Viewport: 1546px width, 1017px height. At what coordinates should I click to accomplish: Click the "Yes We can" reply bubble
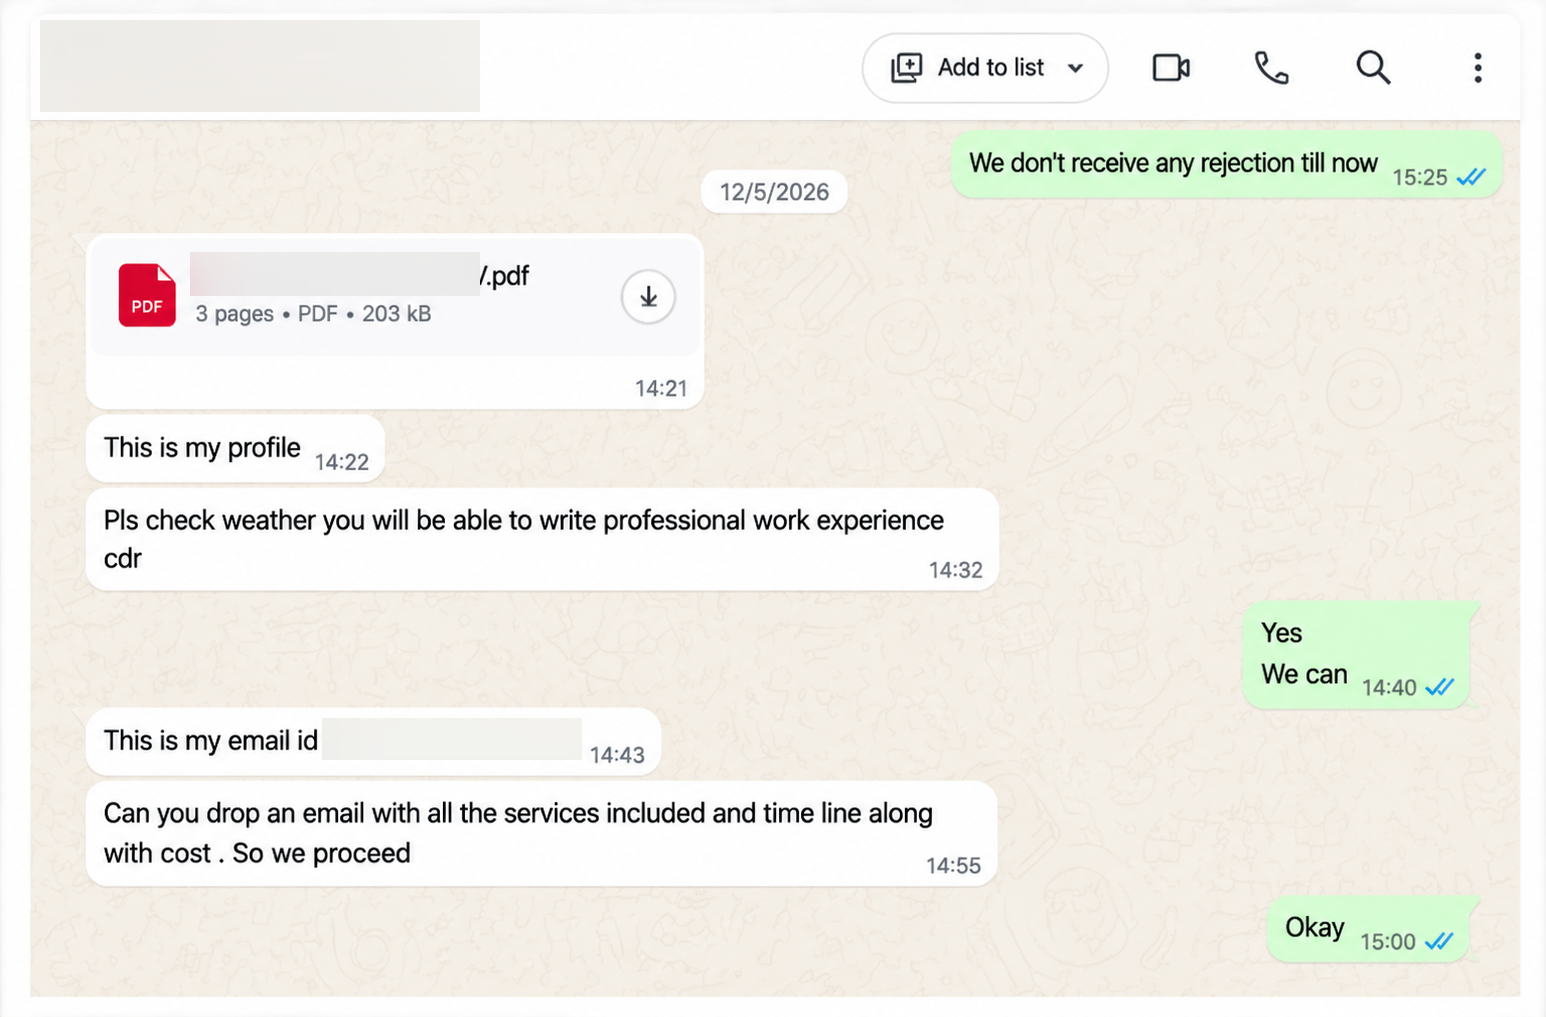click(x=1356, y=655)
